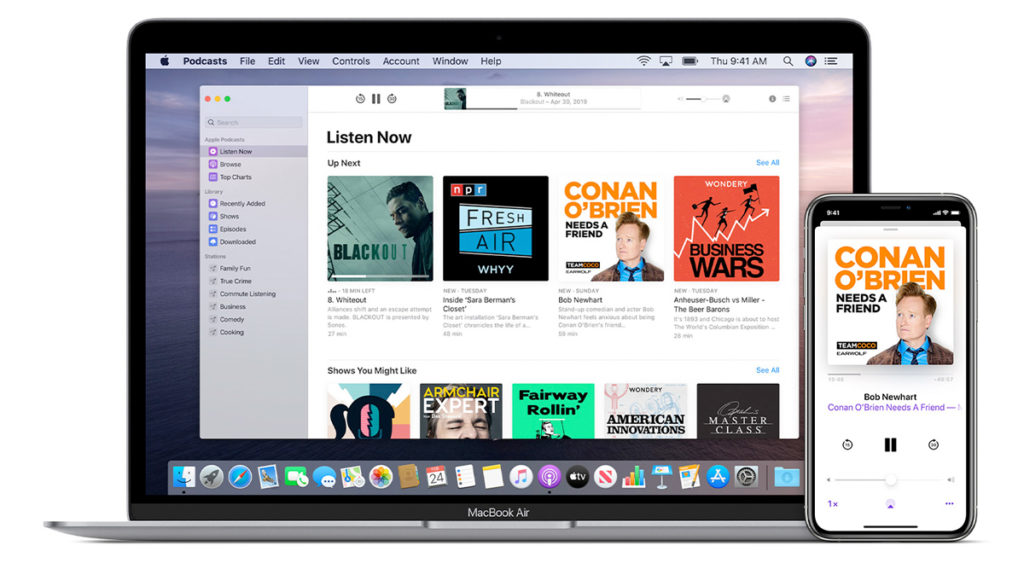
Task: Open the File menu
Action: [248, 61]
